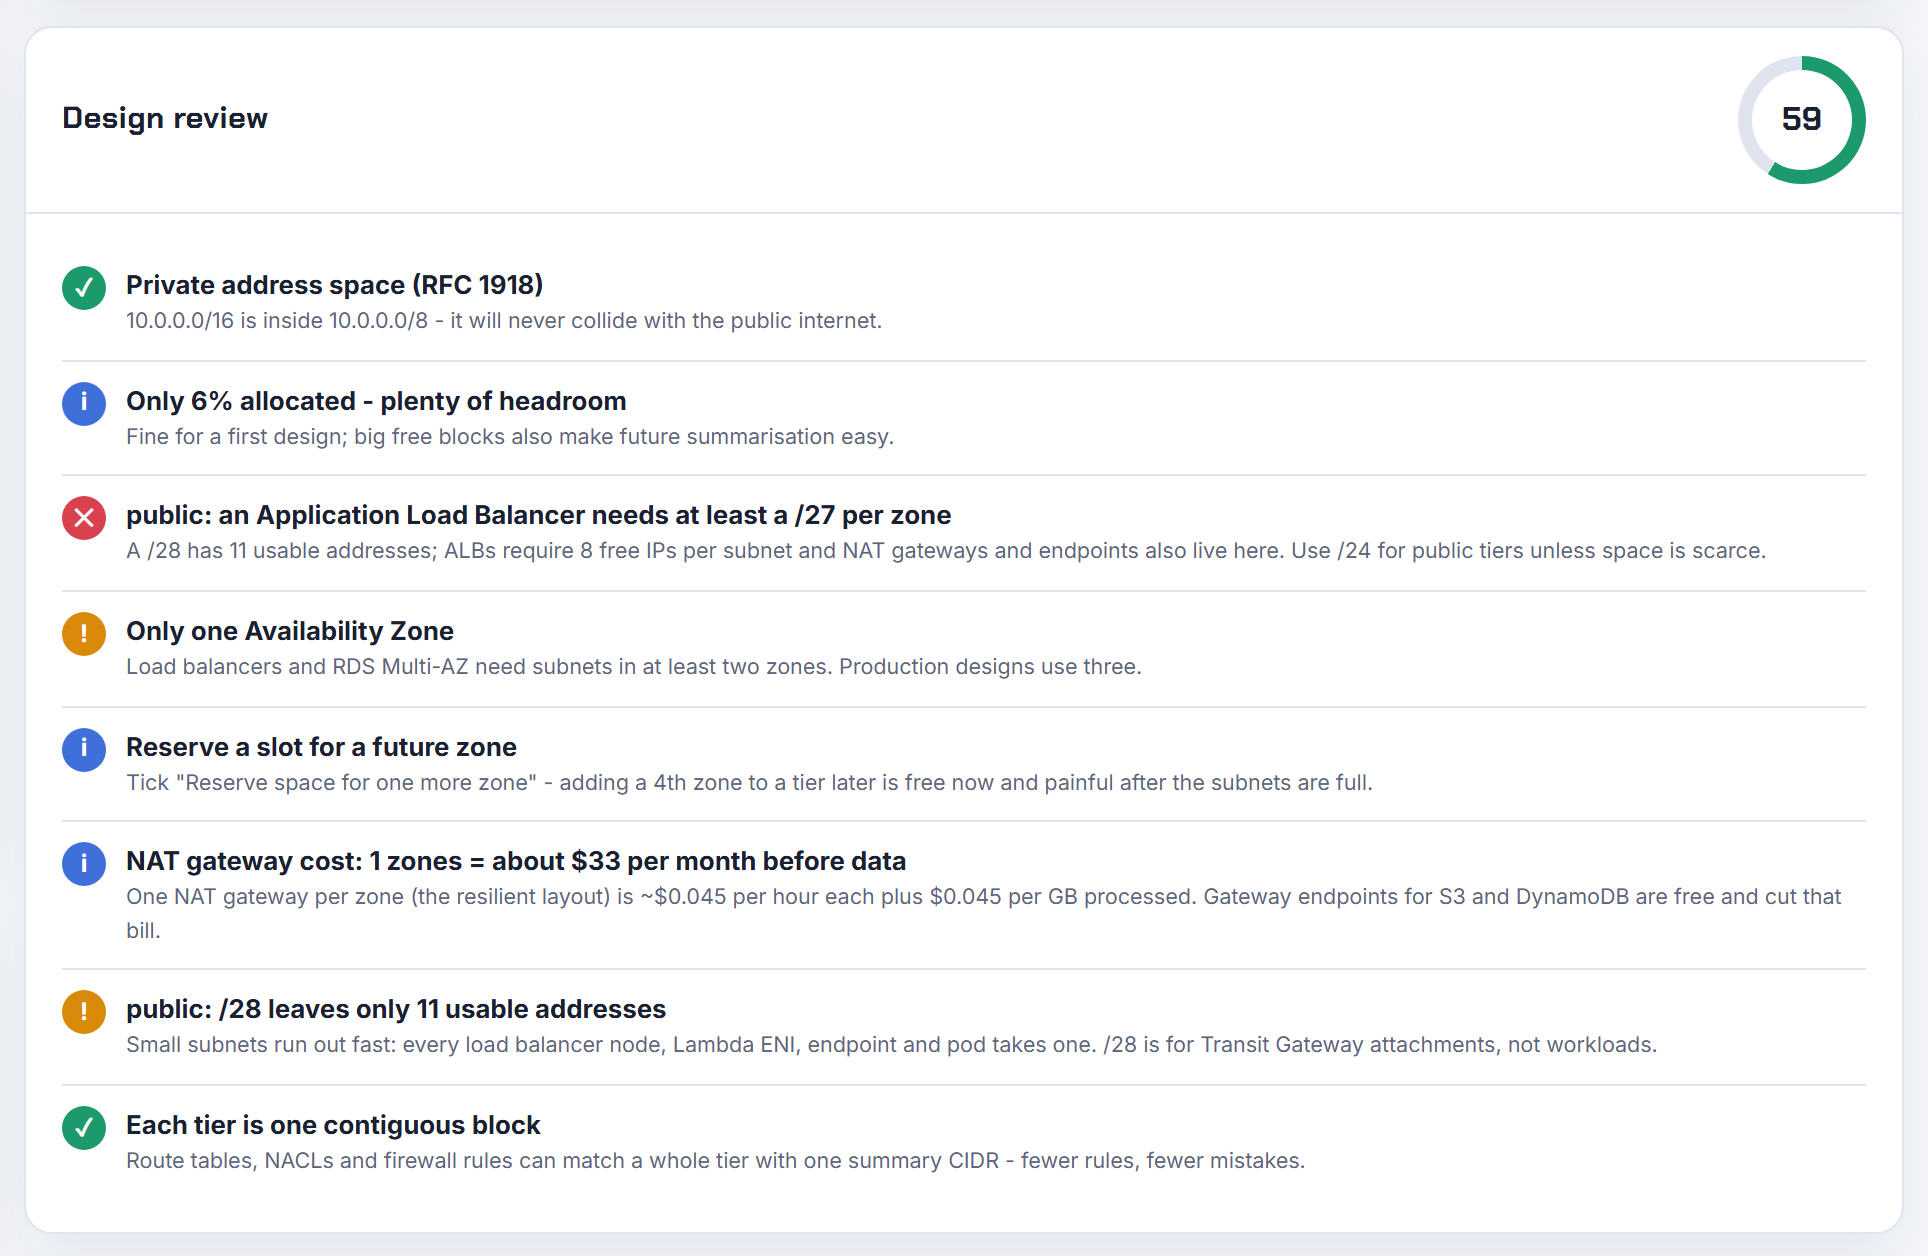Click the NAT gateway cost title
The height and width of the screenshot is (1256, 1928).
[516, 861]
